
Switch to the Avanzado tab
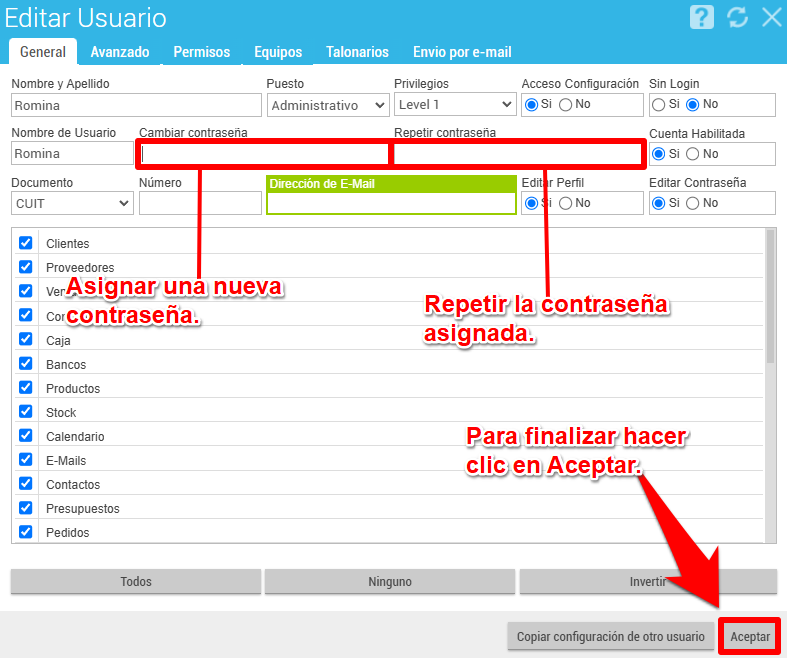click(x=120, y=52)
